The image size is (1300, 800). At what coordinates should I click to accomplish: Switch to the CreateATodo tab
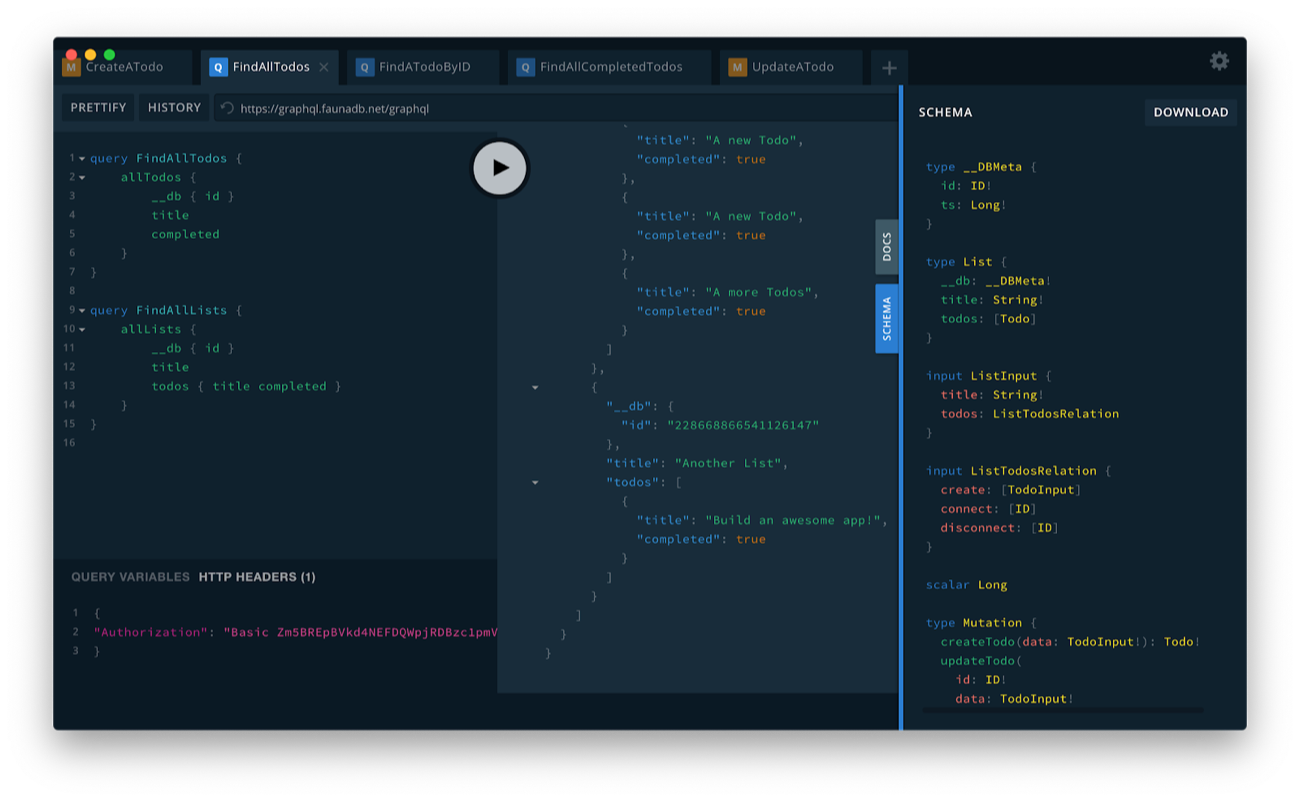tap(123, 67)
